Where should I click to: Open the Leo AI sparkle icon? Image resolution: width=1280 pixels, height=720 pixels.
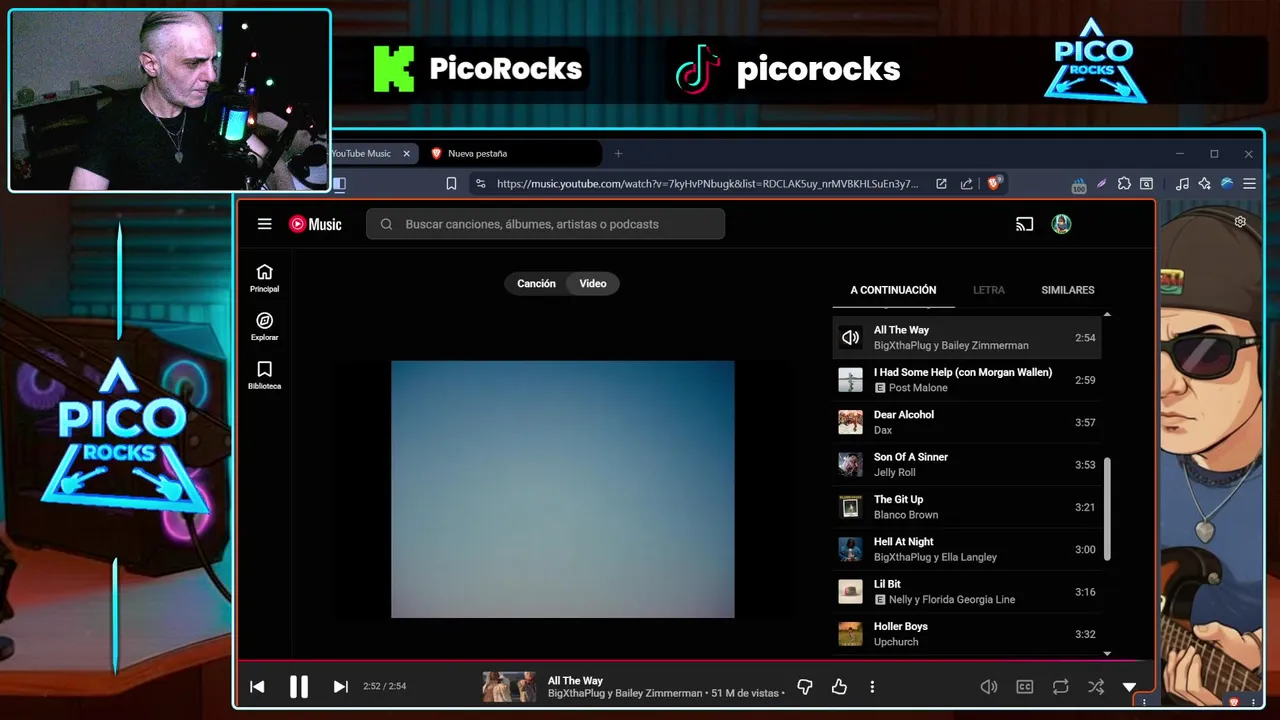tap(1204, 184)
